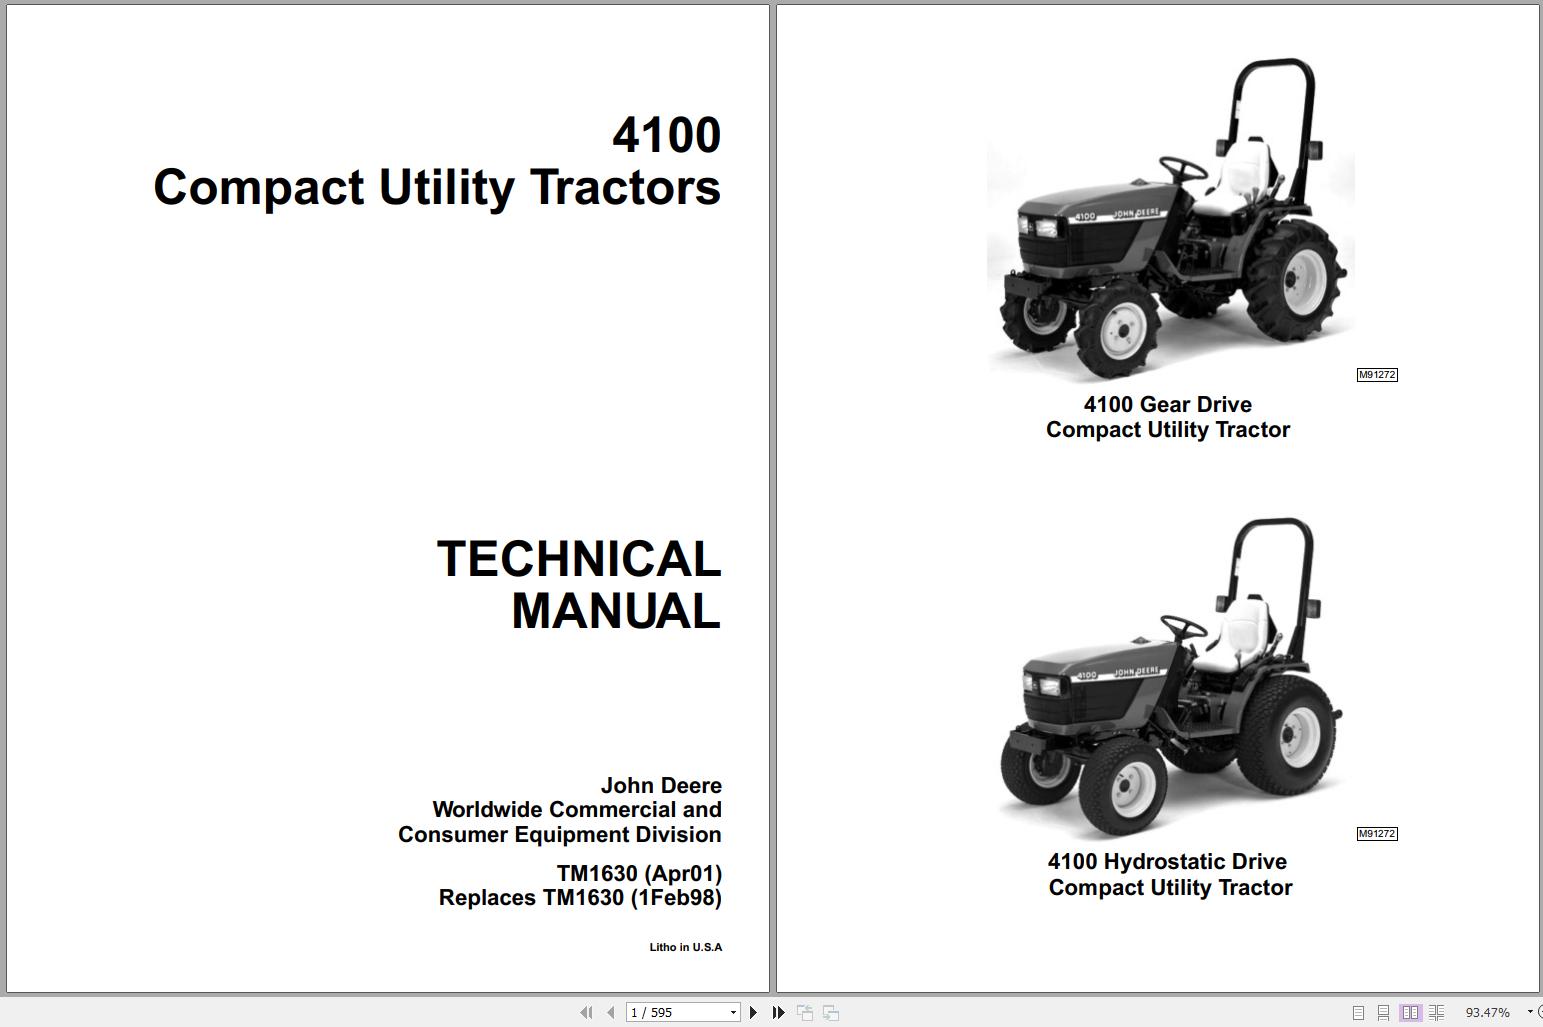The width and height of the screenshot is (1543, 1027).
Task: Click the 4100 Gear Drive tractor photo
Action: pyautogui.click(x=1171, y=219)
